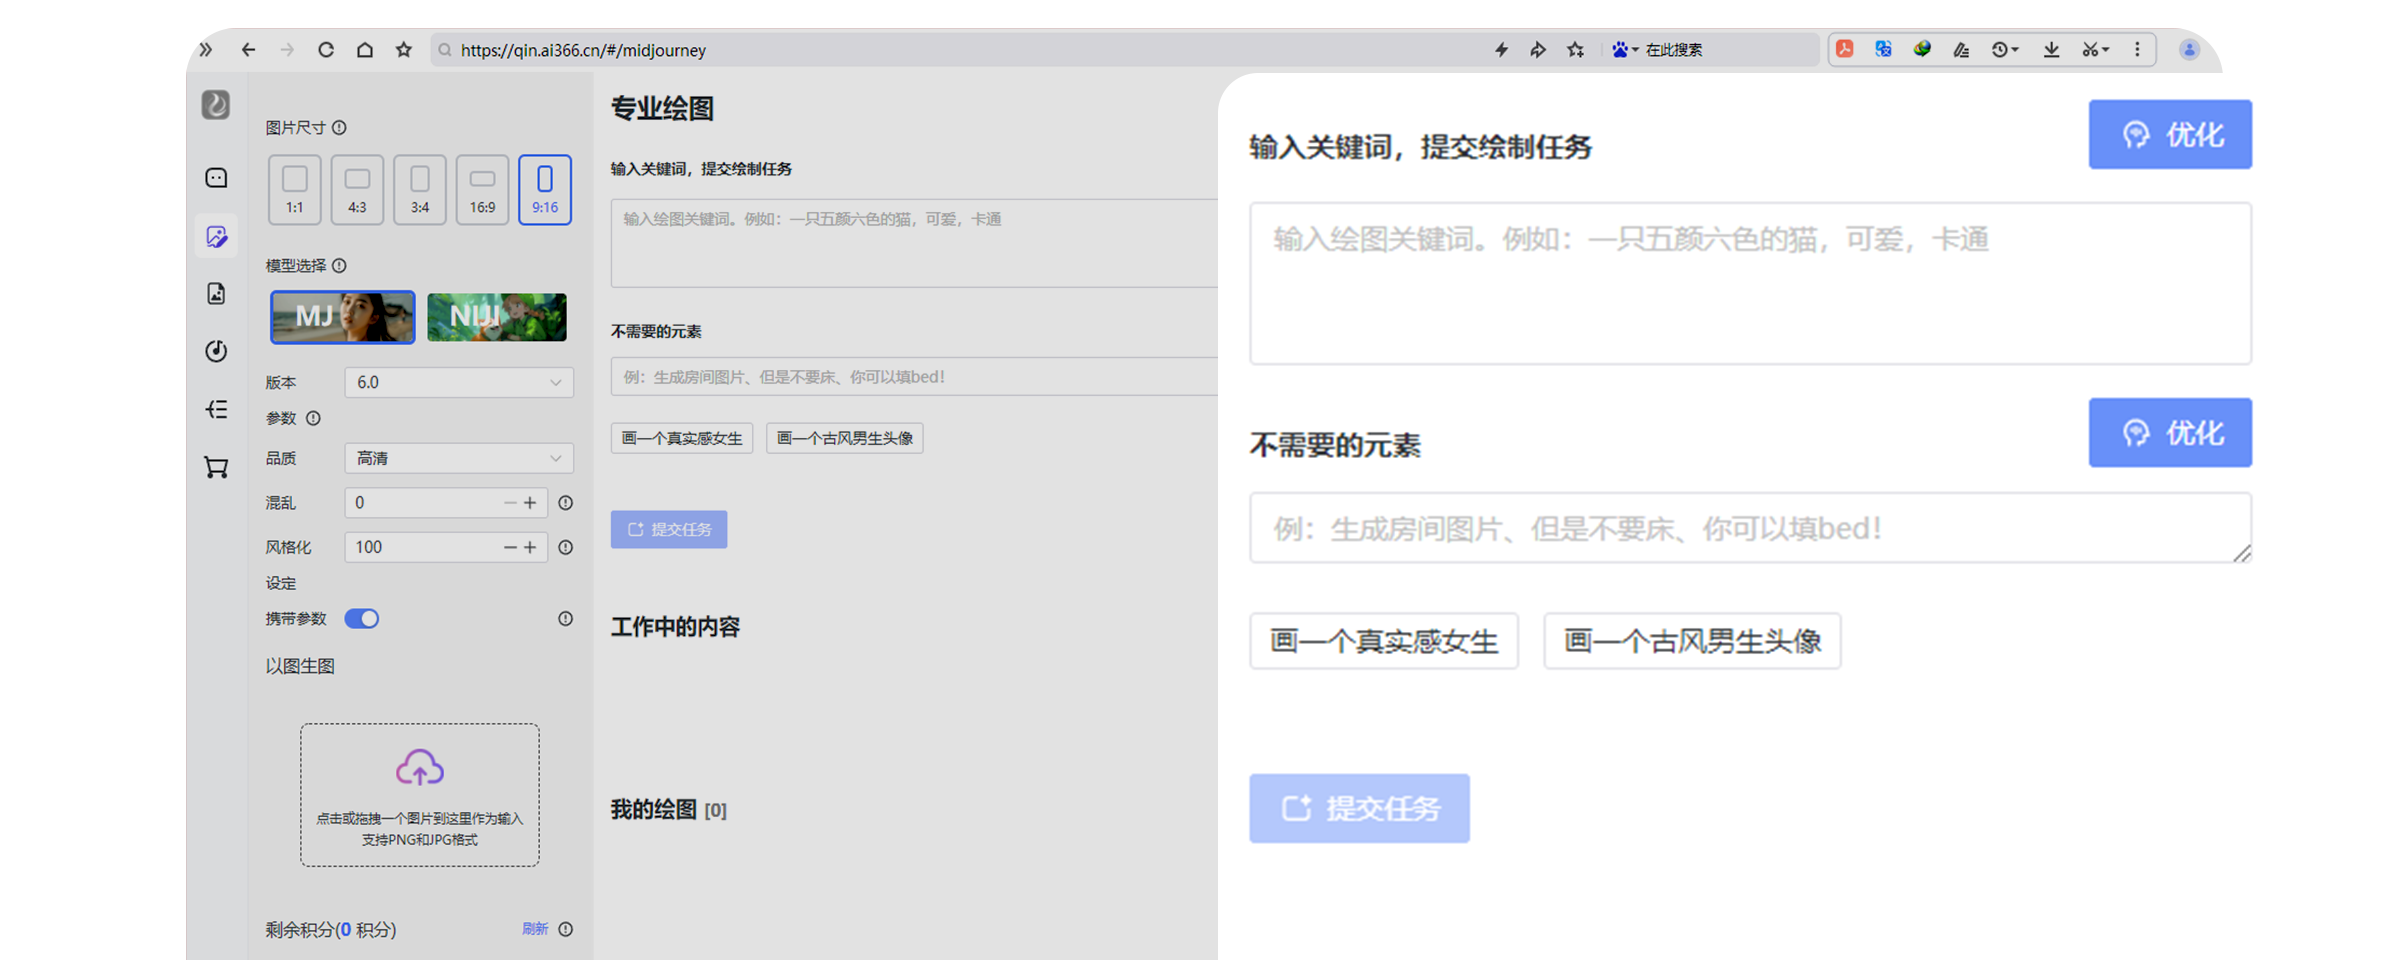
Task: Select the 1:1 aspect ratio option
Action: tap(294, 190)
